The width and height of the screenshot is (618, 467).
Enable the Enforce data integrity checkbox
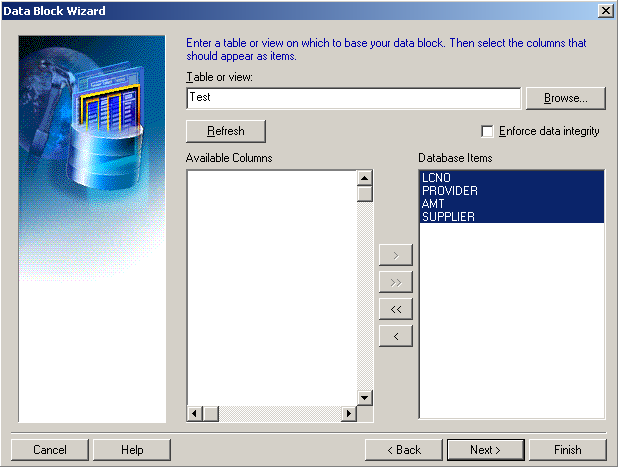[x=487, y=131]
